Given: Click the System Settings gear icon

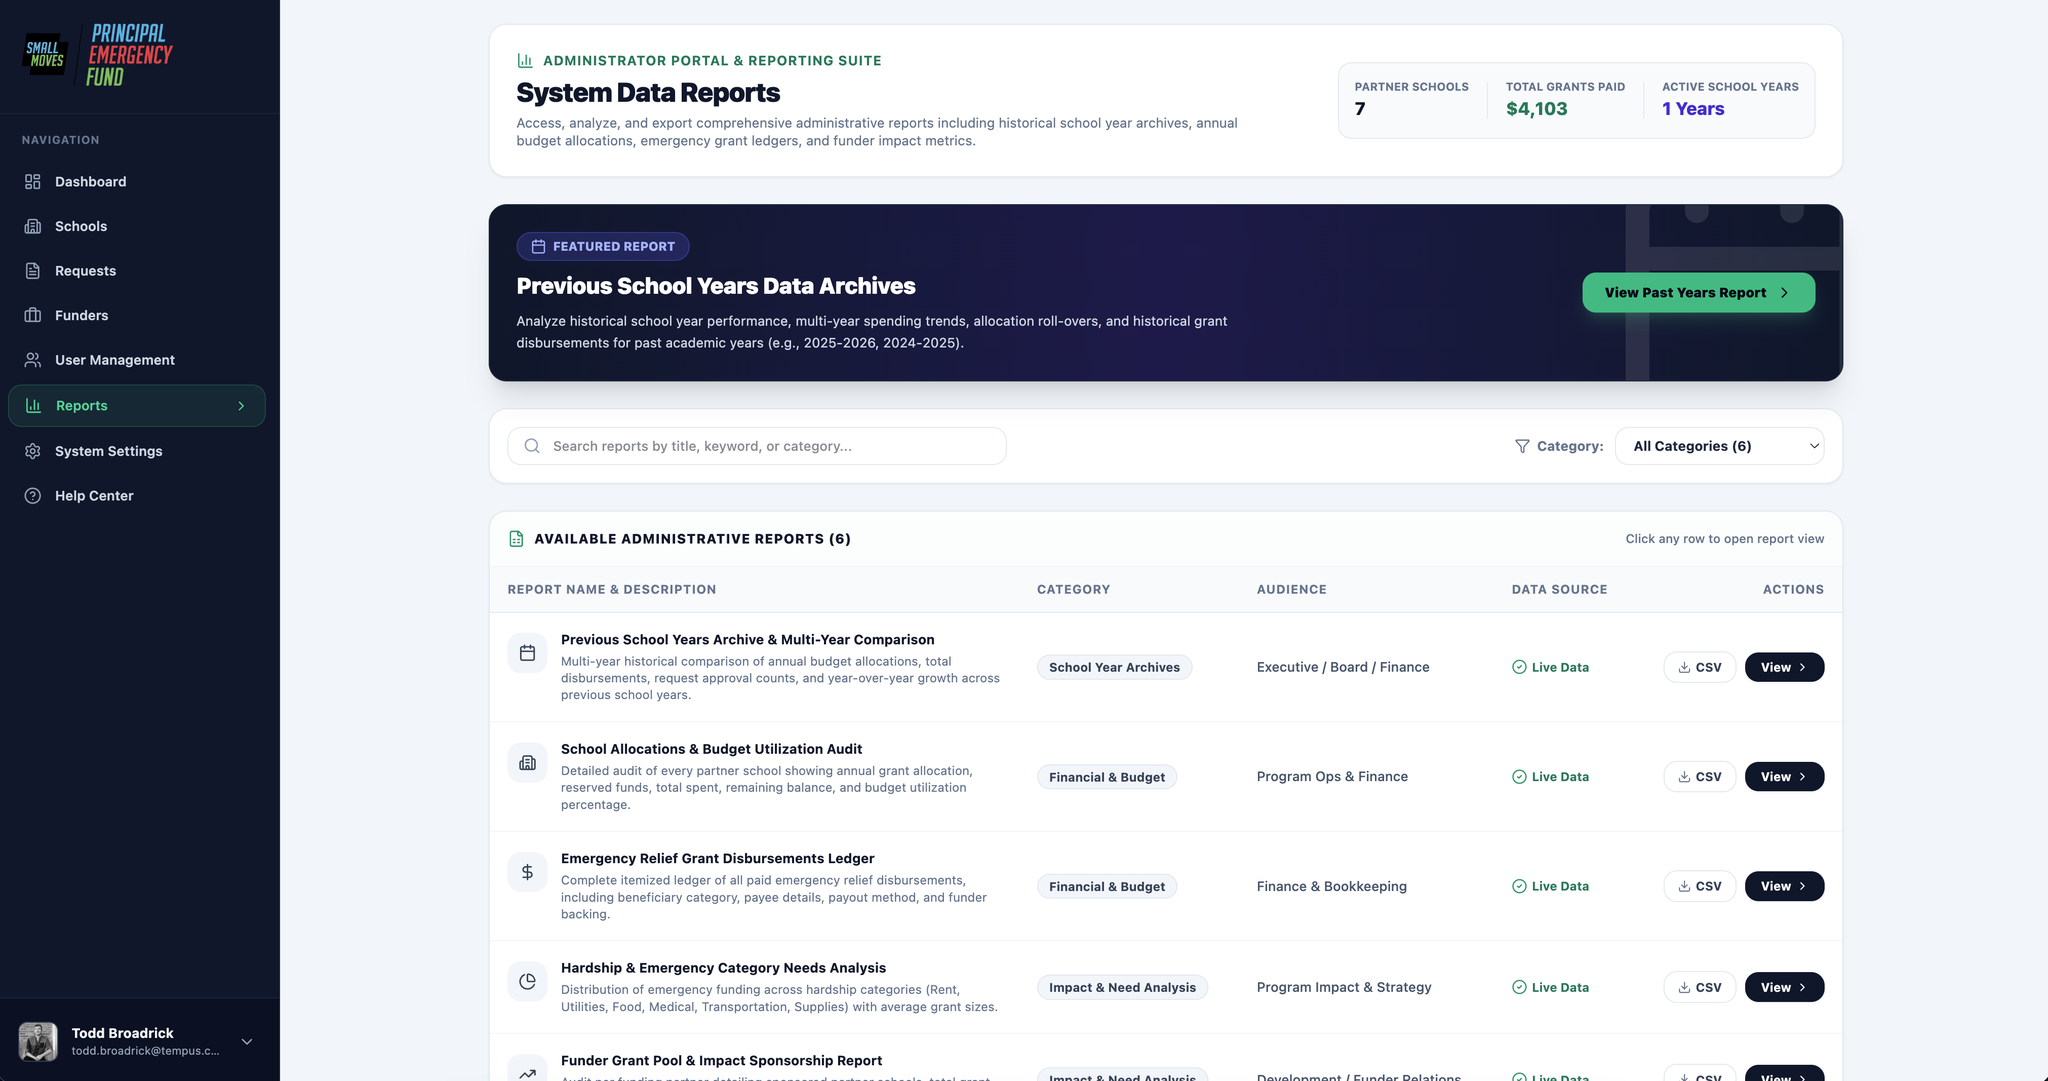Looking at the screenshot, I should click(33, 451).
